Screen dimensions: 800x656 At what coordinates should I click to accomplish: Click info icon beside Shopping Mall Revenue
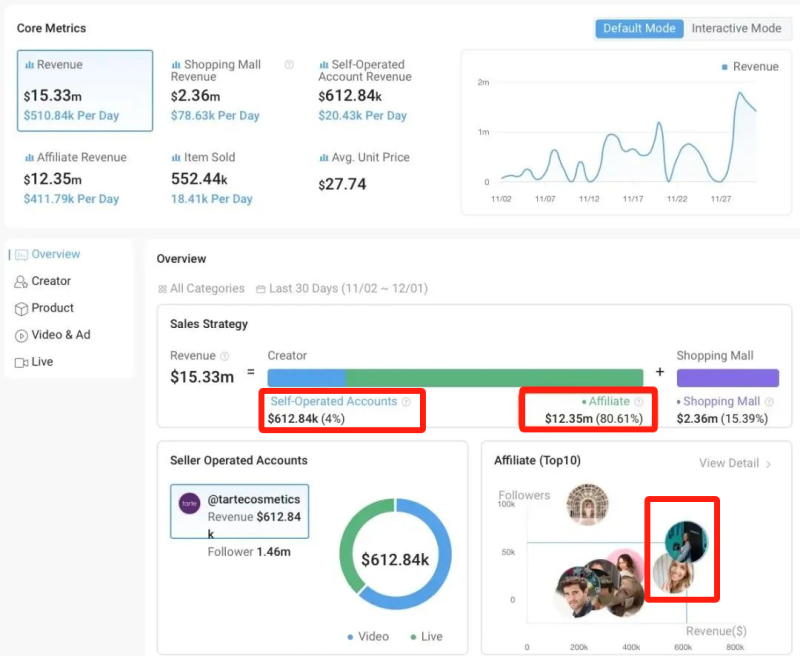point(289,65)
